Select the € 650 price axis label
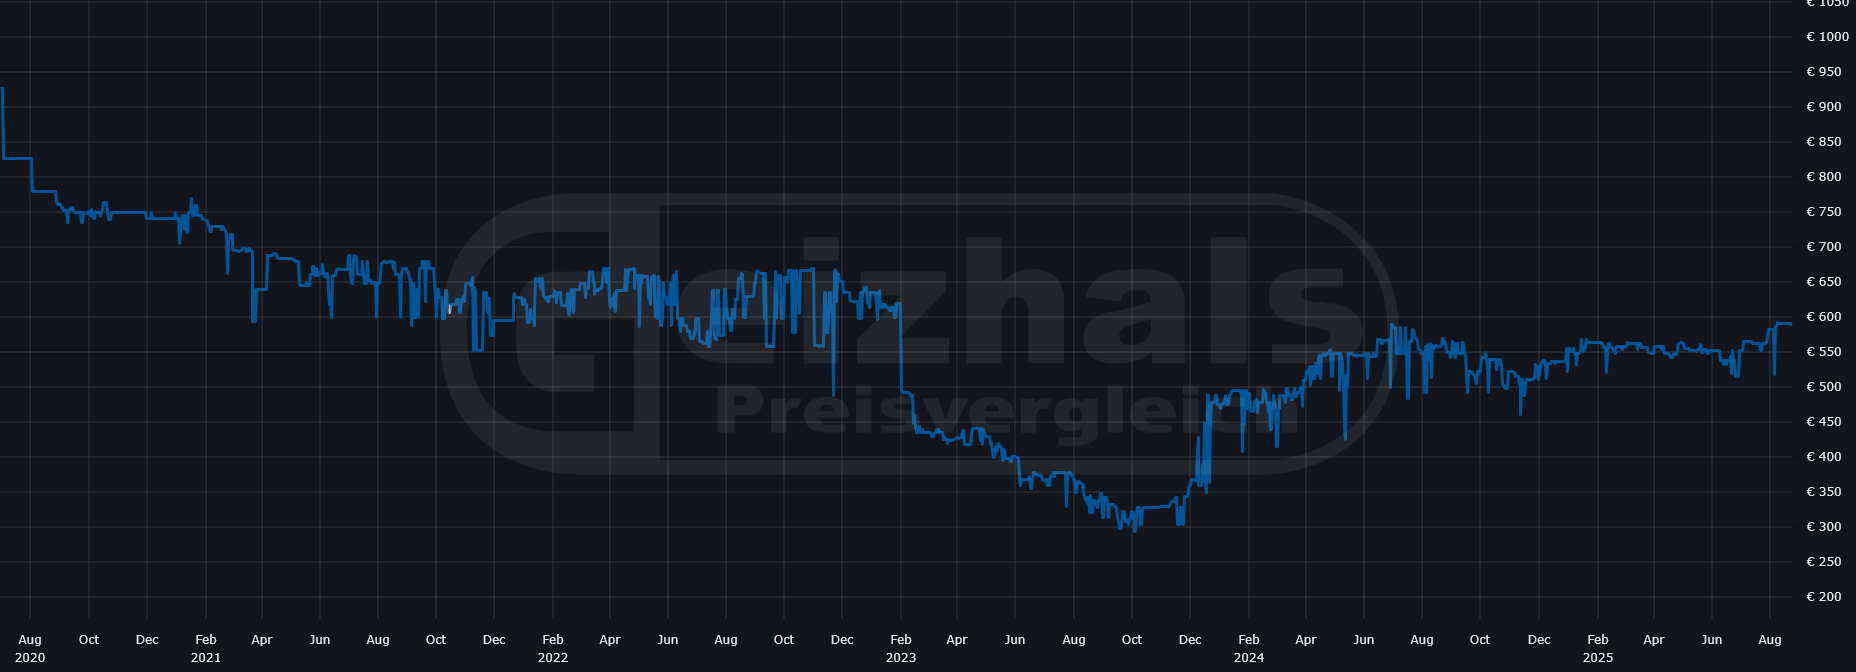 tap(1823, 282)
